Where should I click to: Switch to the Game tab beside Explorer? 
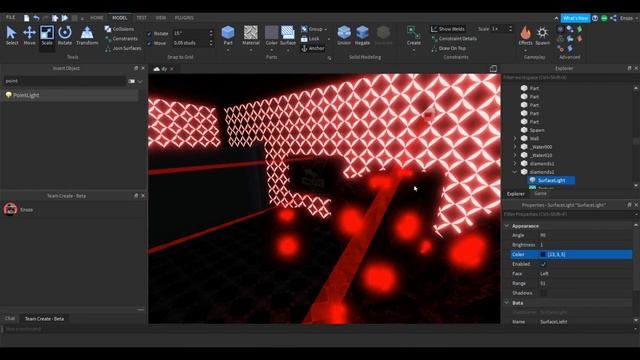[540, 194]
